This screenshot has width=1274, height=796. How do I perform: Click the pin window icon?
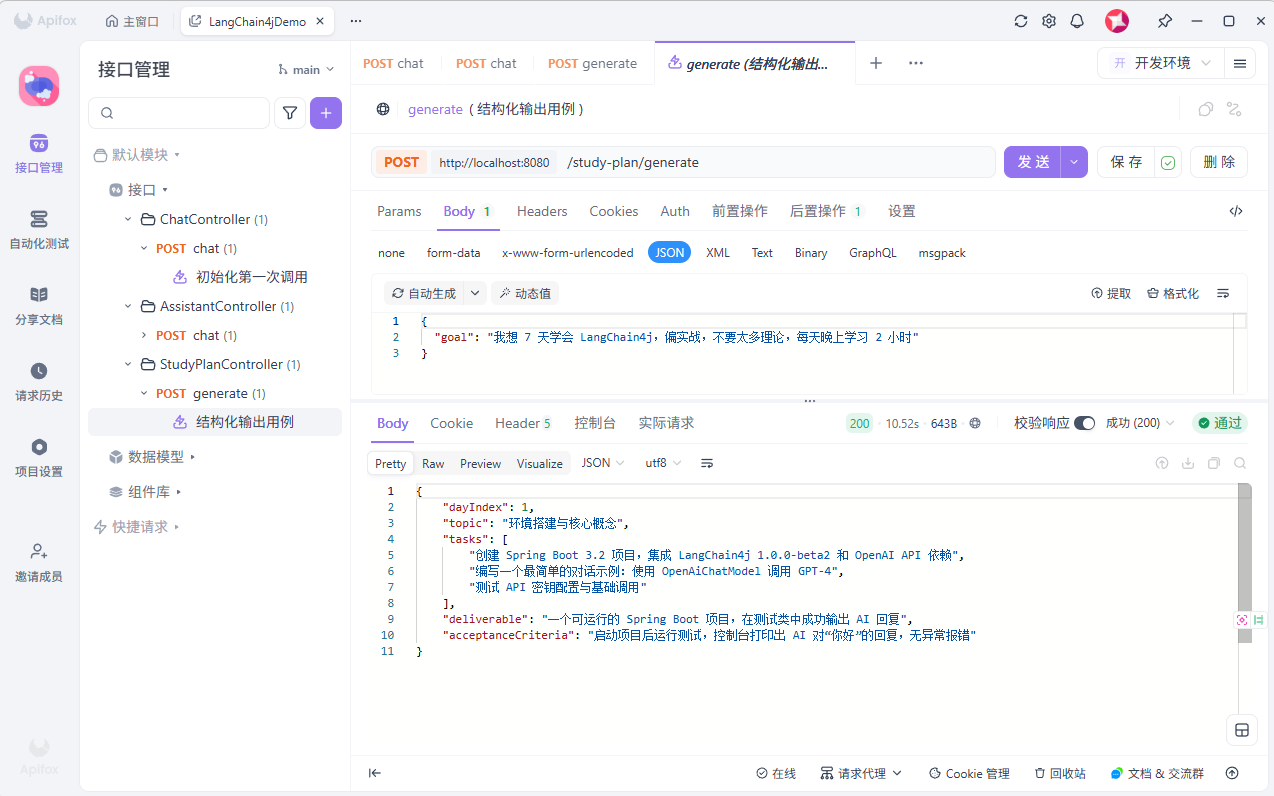1165,21
